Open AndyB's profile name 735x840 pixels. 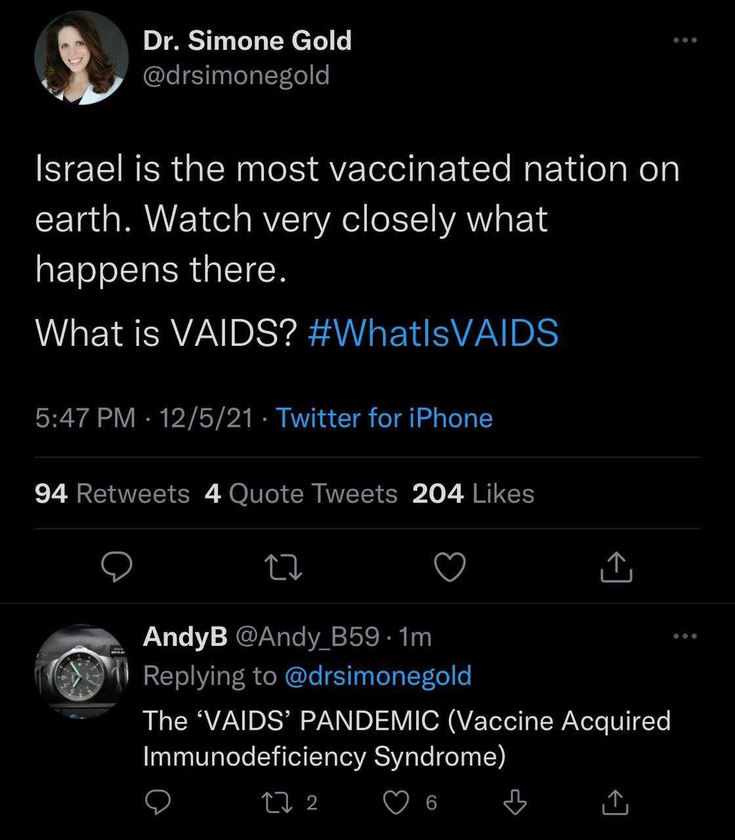(x=185, y=636)
